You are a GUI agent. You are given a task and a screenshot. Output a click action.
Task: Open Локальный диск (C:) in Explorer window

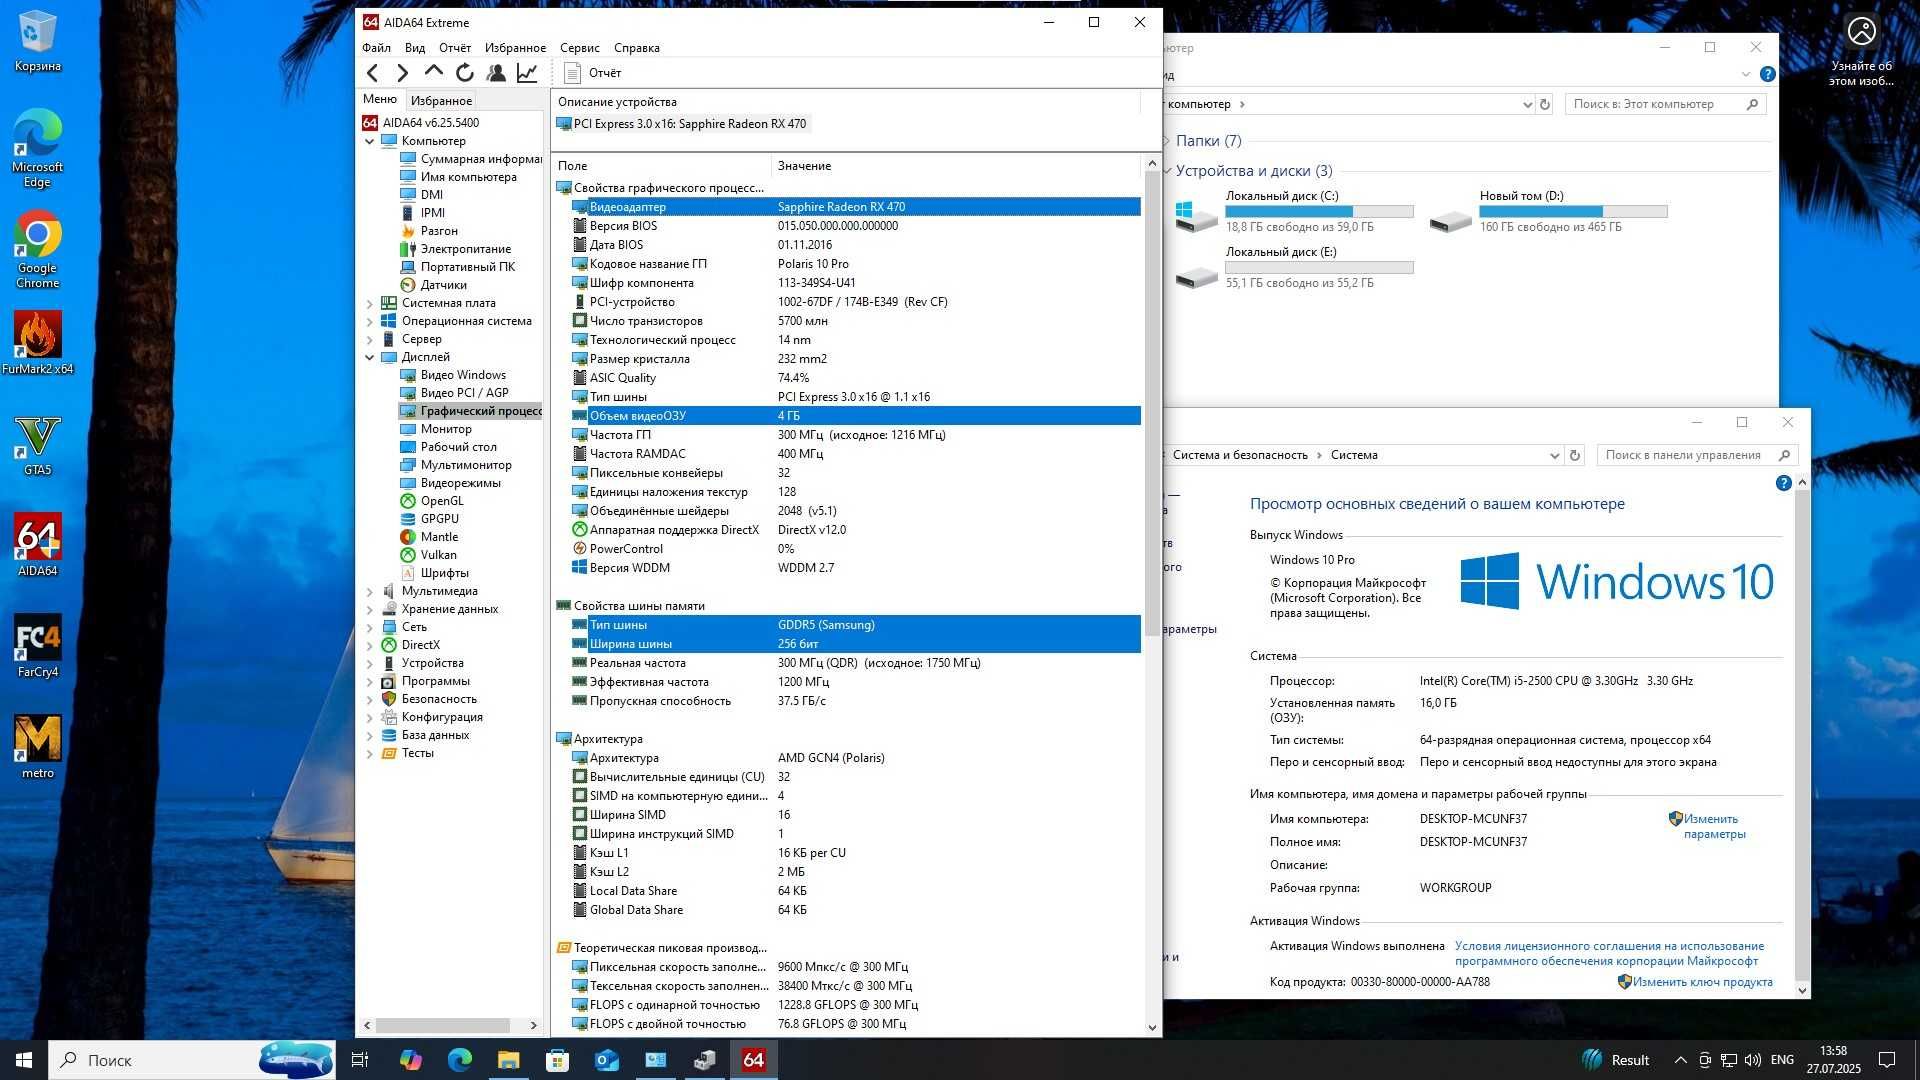(x=1295, y=212)
